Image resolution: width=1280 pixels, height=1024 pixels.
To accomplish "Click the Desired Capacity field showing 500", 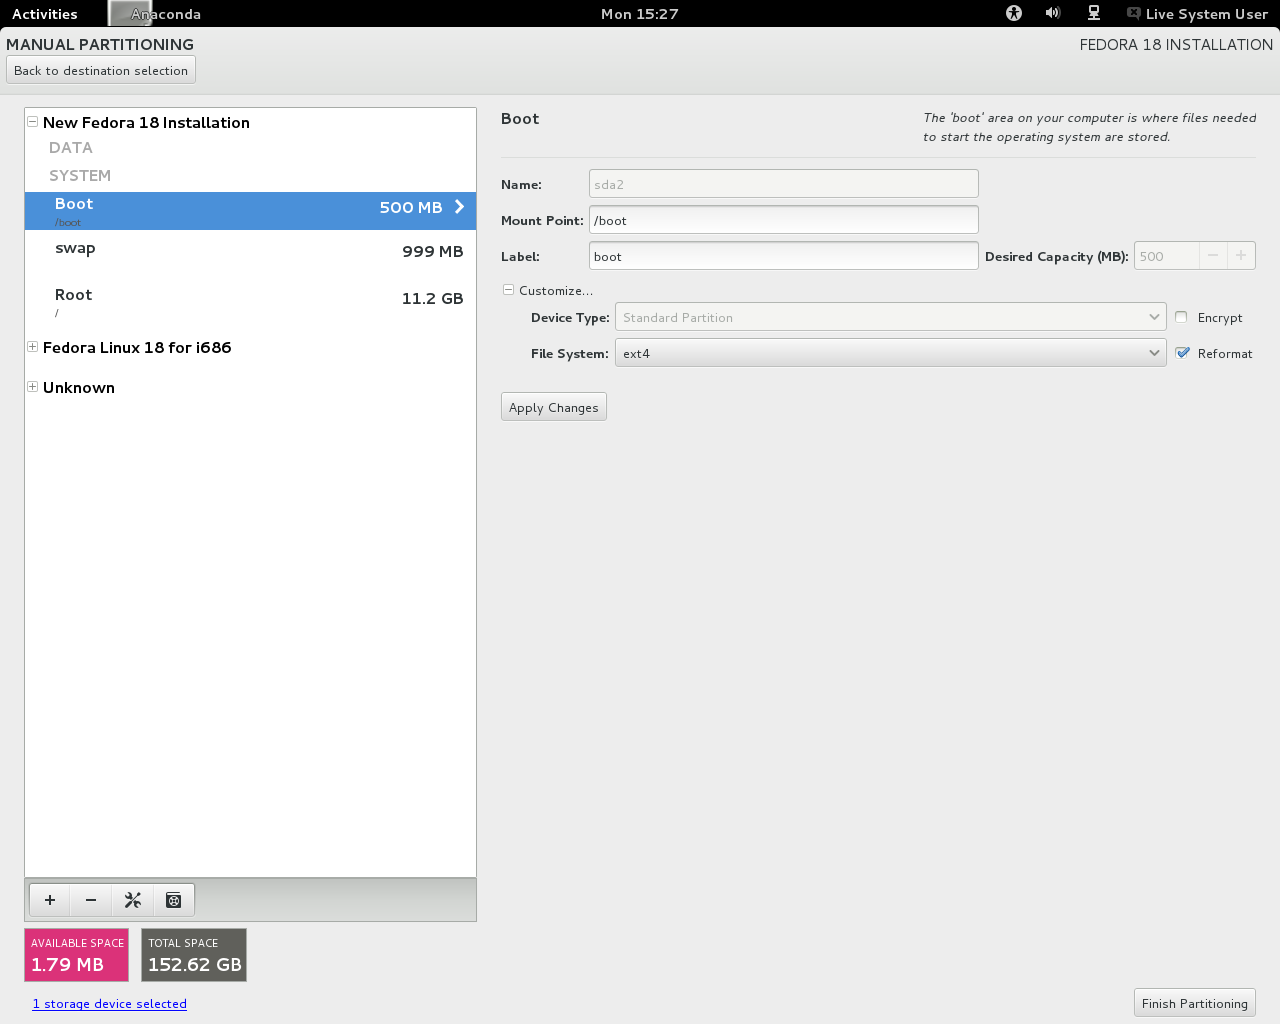I will pos(1166,256).
